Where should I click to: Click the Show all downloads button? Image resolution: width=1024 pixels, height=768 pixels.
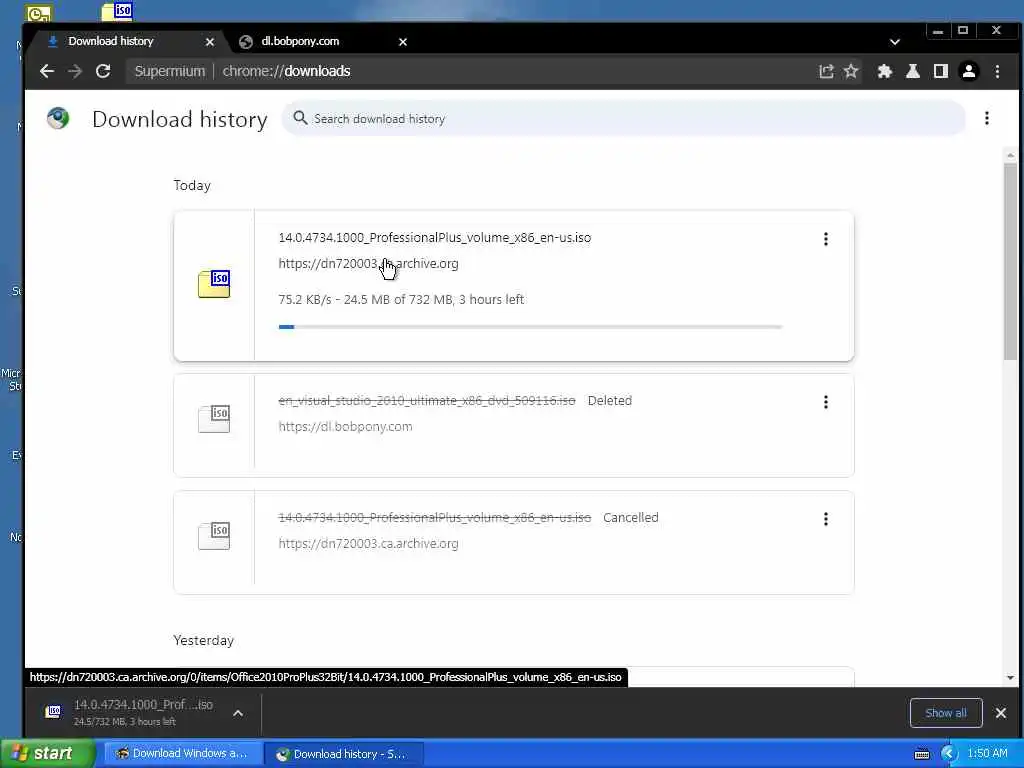click(x=946, y=712)
